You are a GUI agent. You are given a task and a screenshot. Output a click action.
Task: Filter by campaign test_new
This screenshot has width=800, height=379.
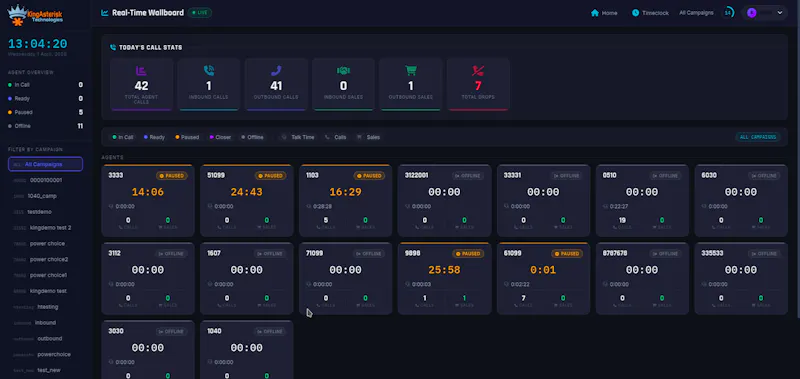[45, 370]
